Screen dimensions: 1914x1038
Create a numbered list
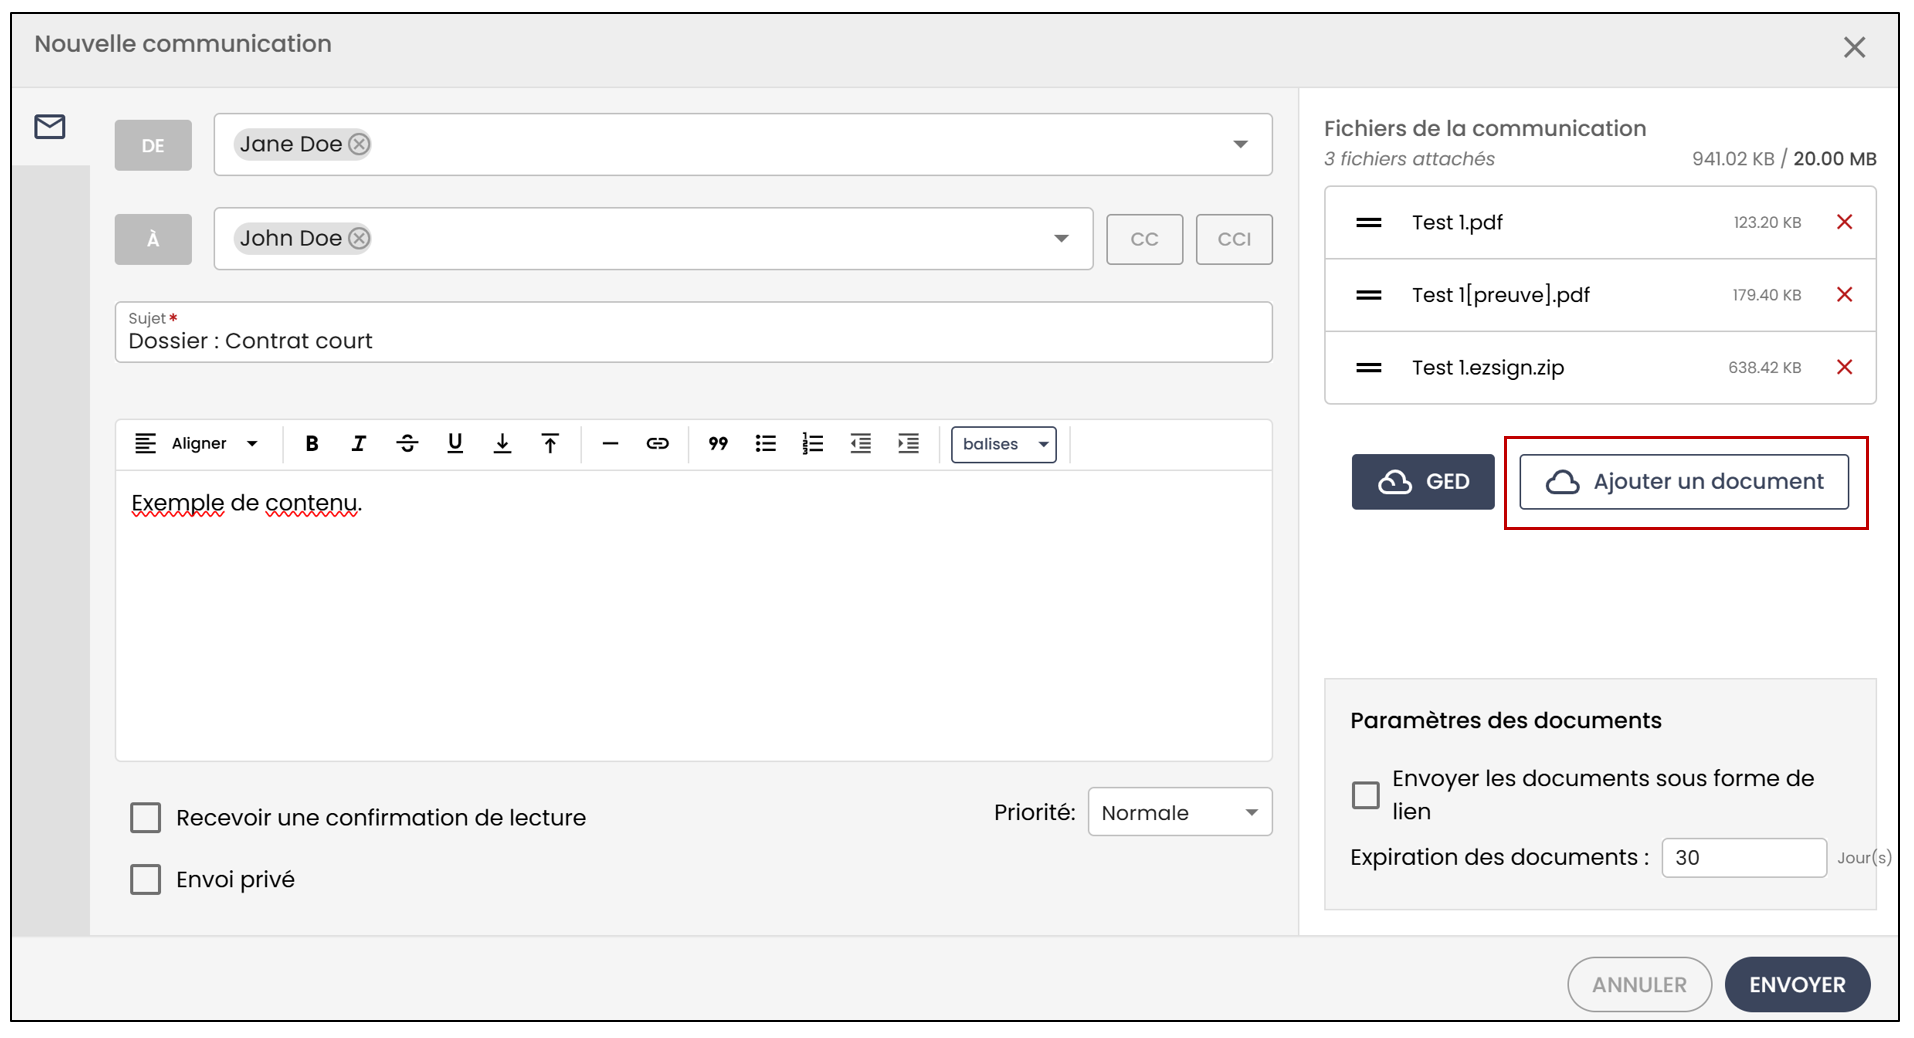click(x=813, y=444)
